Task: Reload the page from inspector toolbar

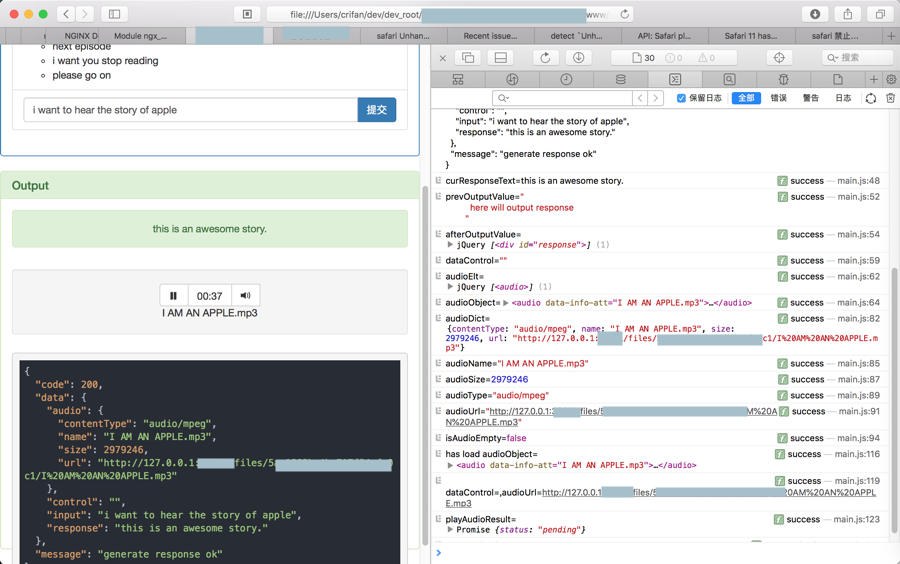Action: [x=545, y=58]
